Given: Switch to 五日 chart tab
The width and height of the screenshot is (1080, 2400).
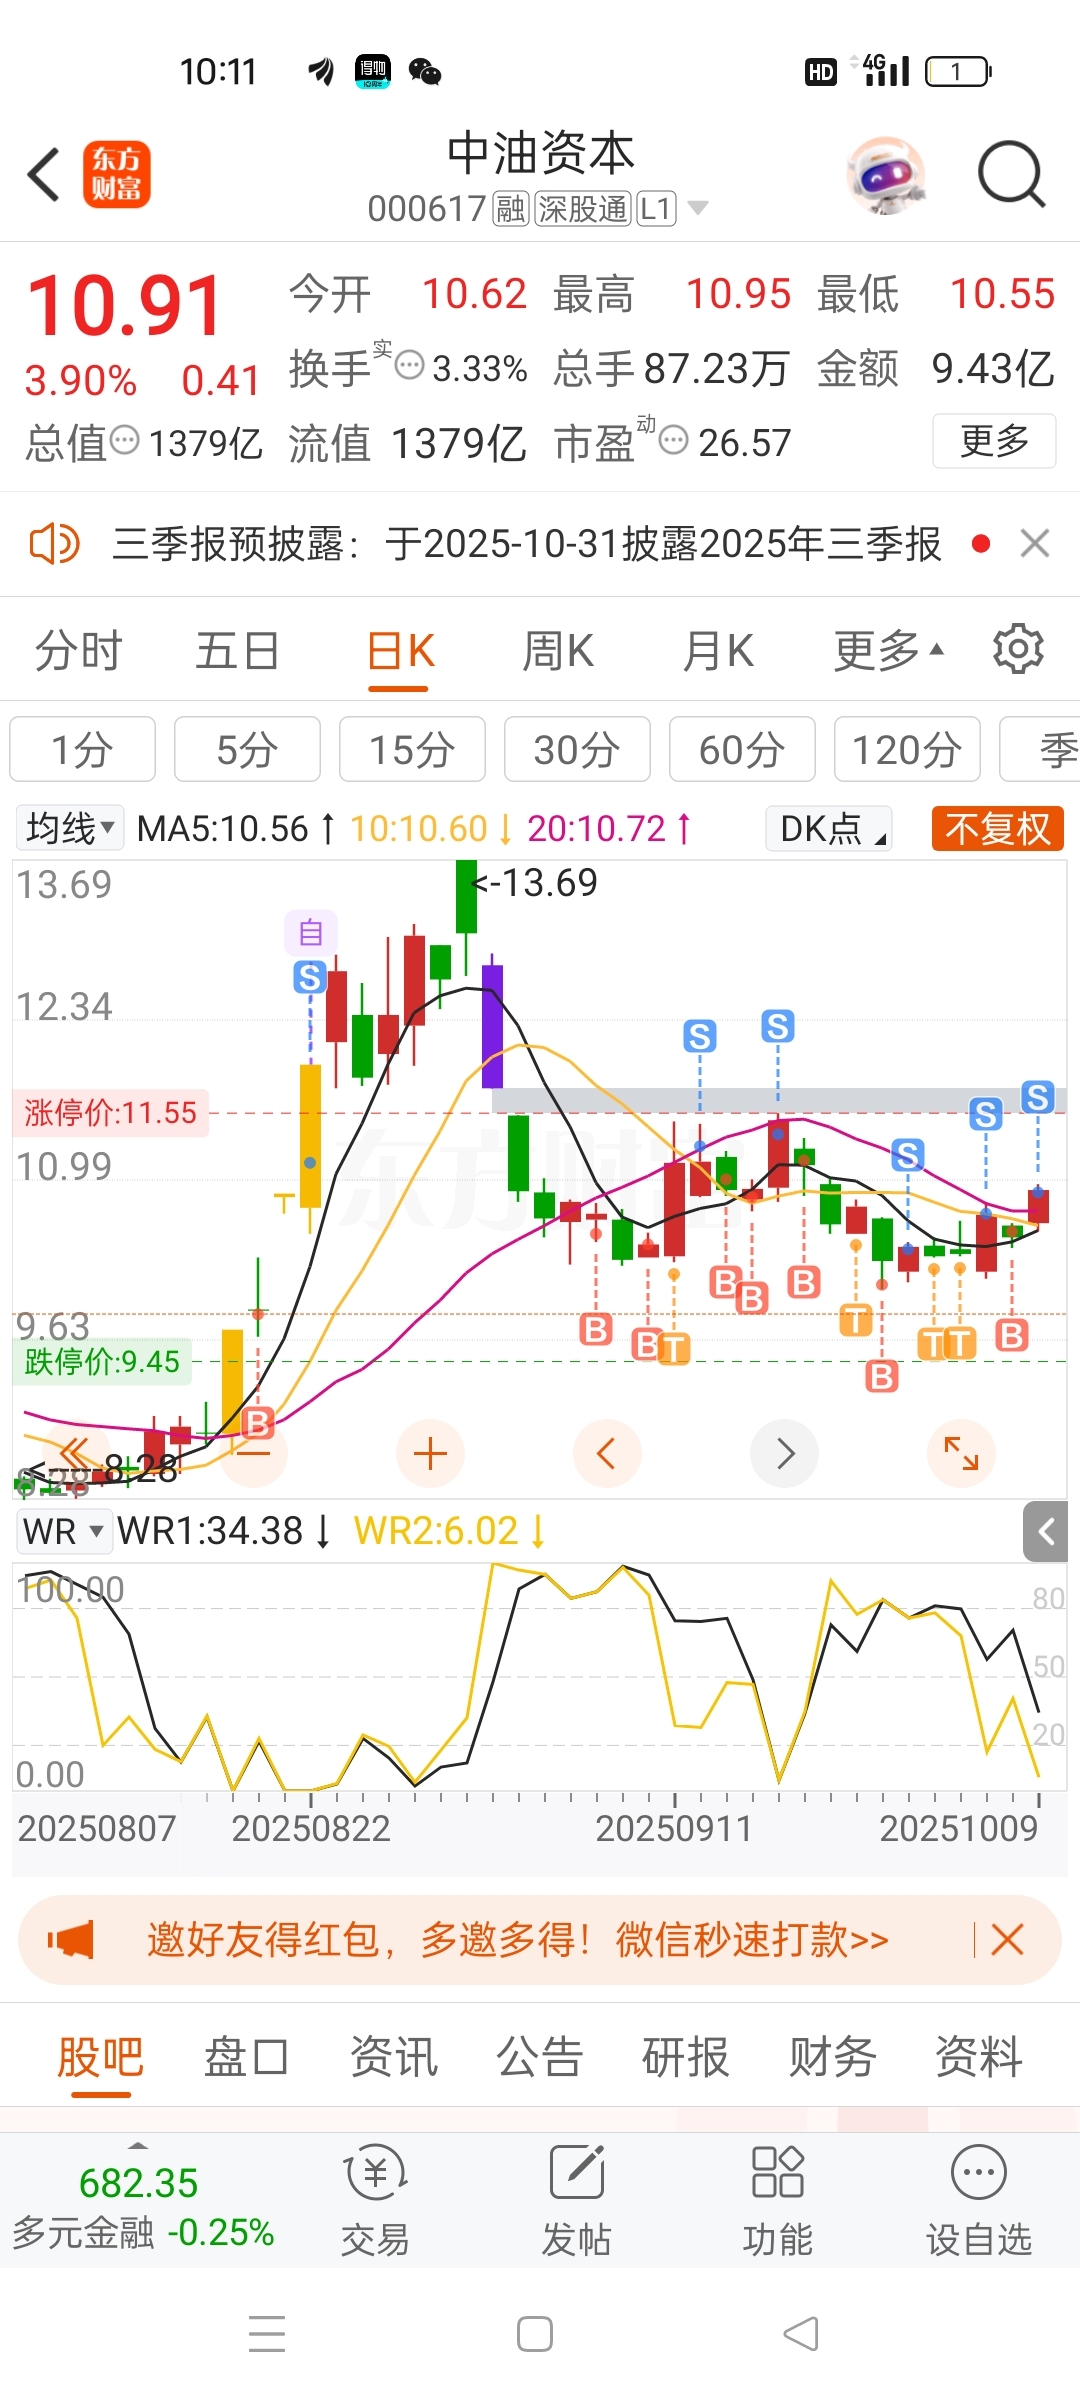Looking at the screenshot, I should [237, 651].
